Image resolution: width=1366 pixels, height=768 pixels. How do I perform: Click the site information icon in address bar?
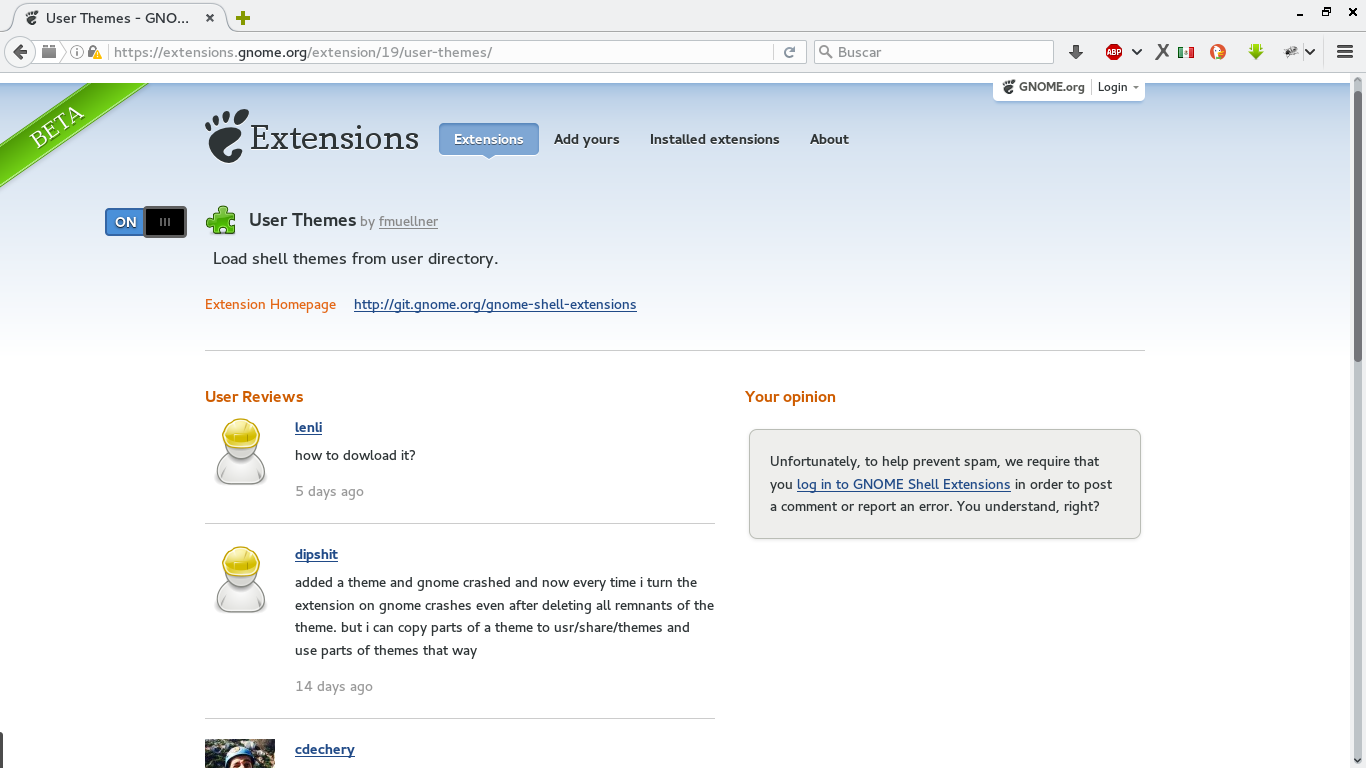(x=77, y=52)
